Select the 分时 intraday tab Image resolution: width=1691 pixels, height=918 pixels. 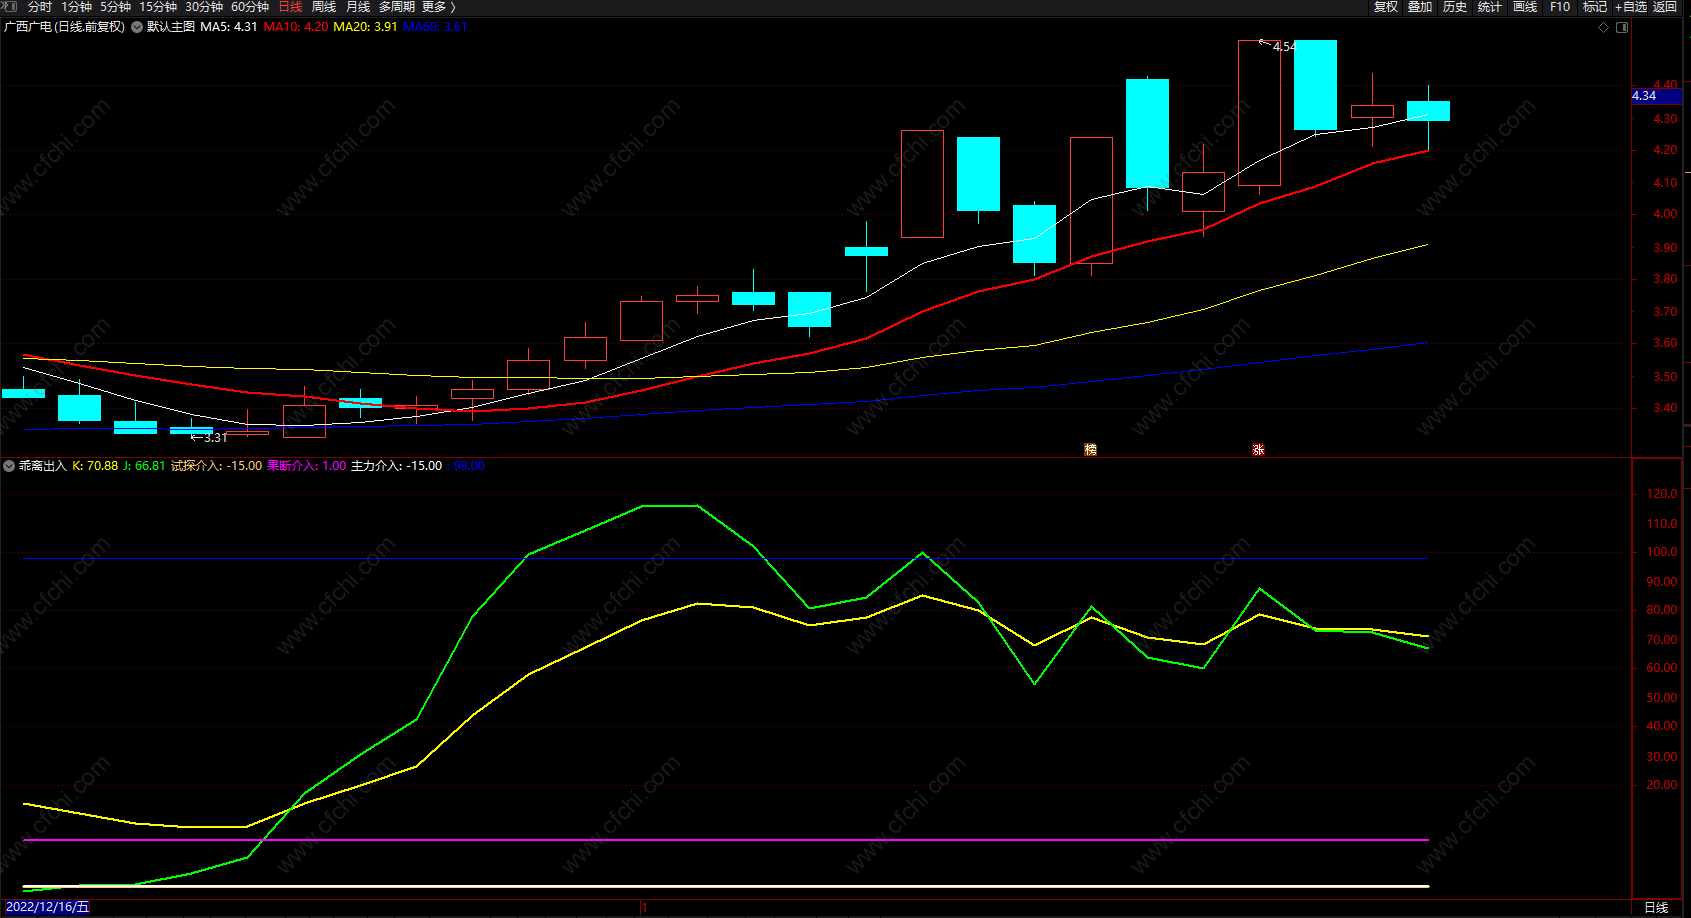tap(40, 7)
